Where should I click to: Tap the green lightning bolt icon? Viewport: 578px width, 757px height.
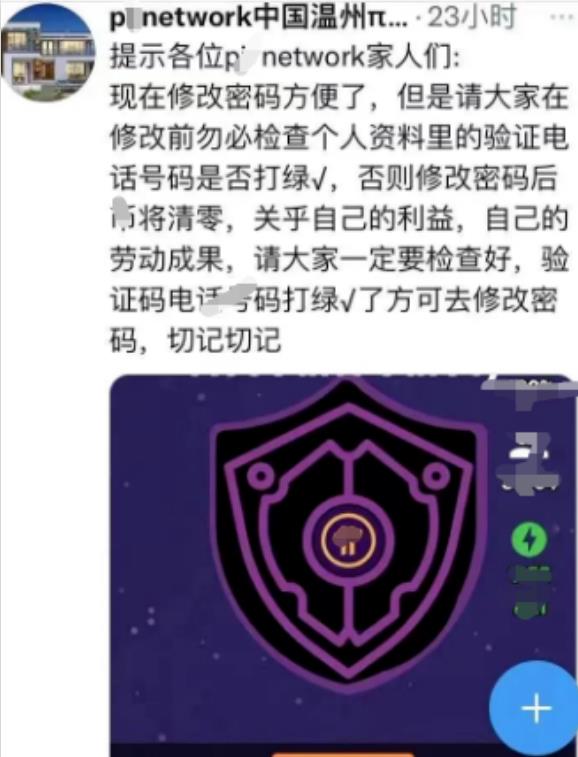point(530,539)
